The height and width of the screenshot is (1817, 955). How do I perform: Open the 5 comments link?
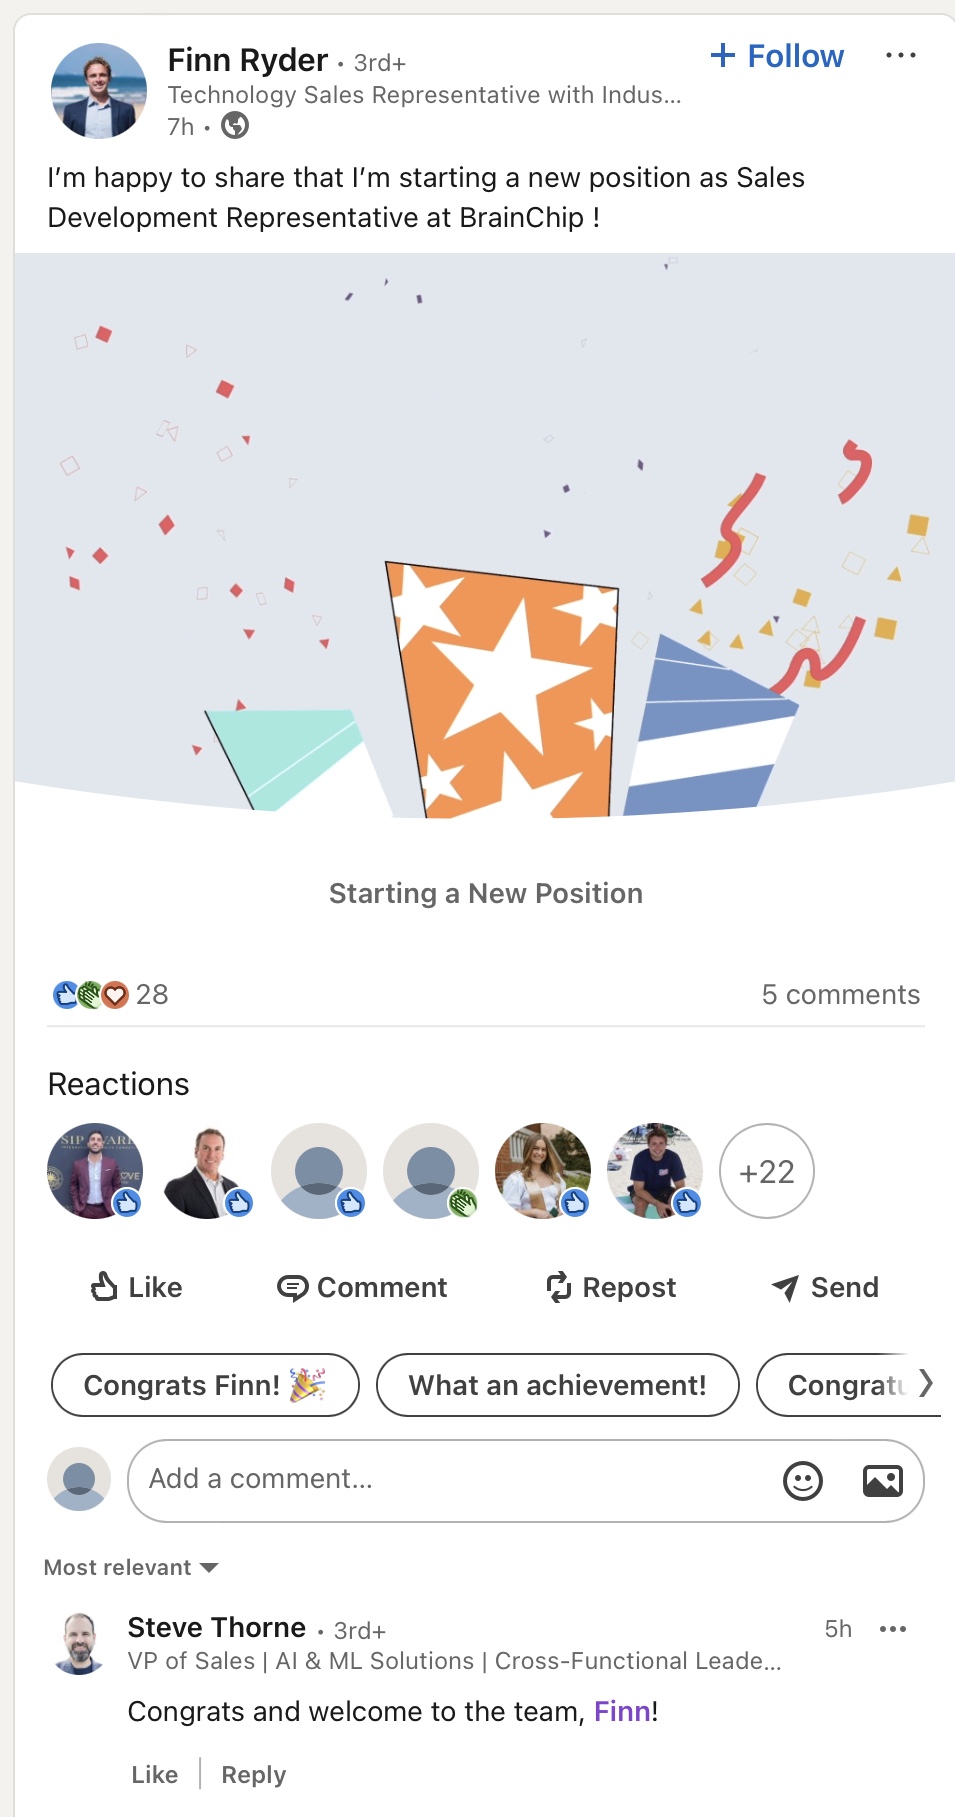pos(840,995)
